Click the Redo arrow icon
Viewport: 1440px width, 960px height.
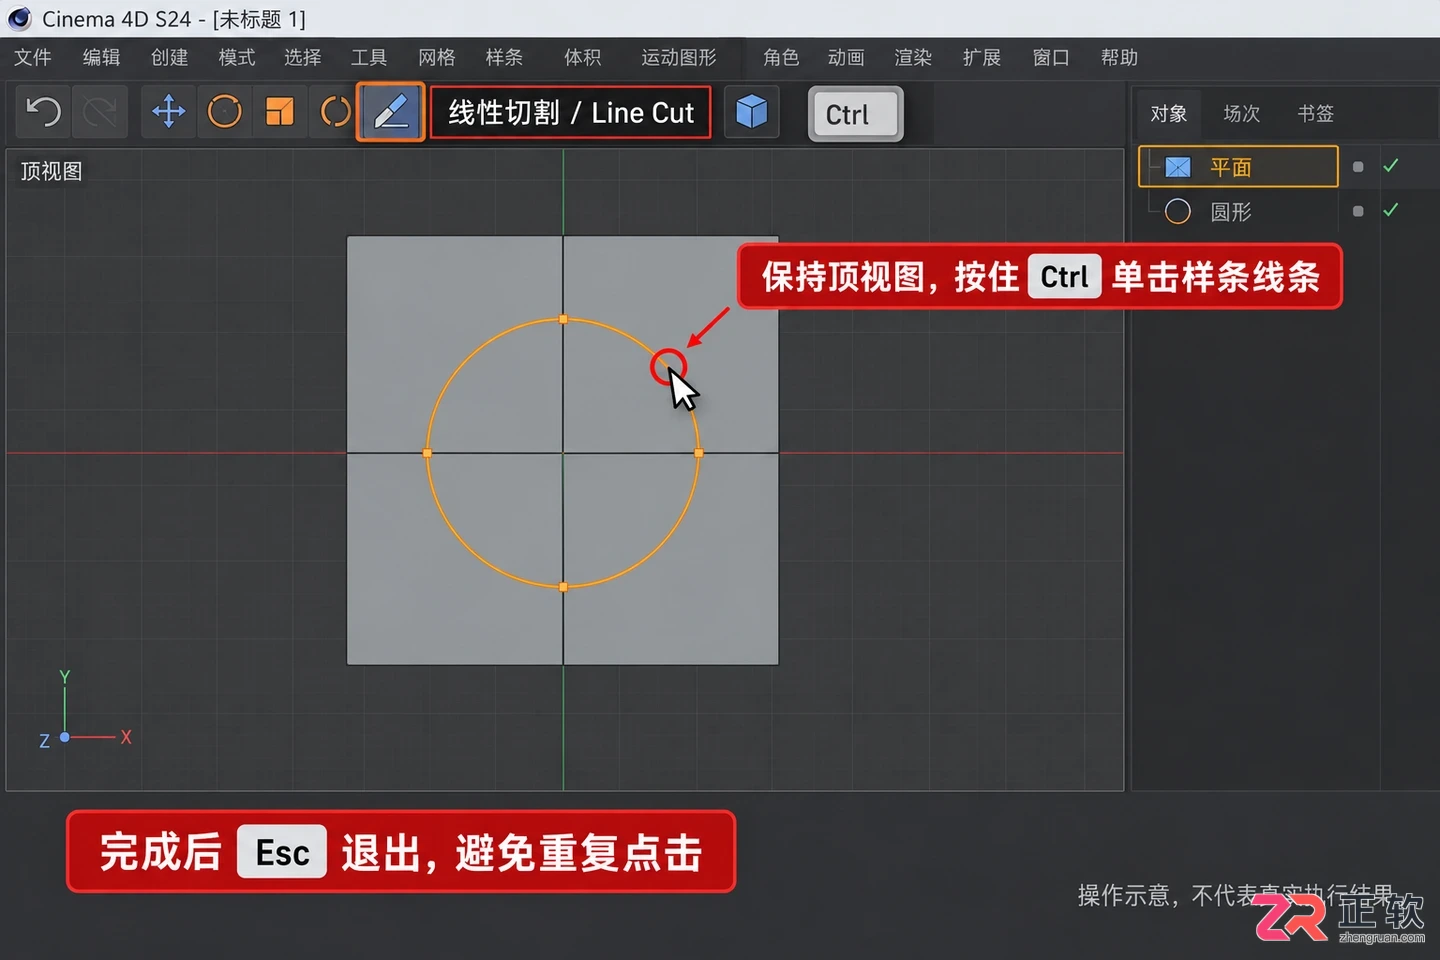click(x=100, y=111)
